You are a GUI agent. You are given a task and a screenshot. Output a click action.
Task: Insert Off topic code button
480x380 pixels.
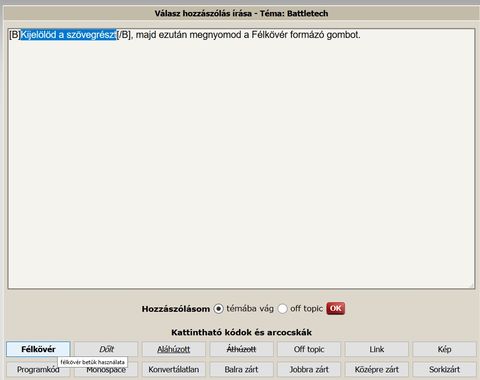[309, 349]
